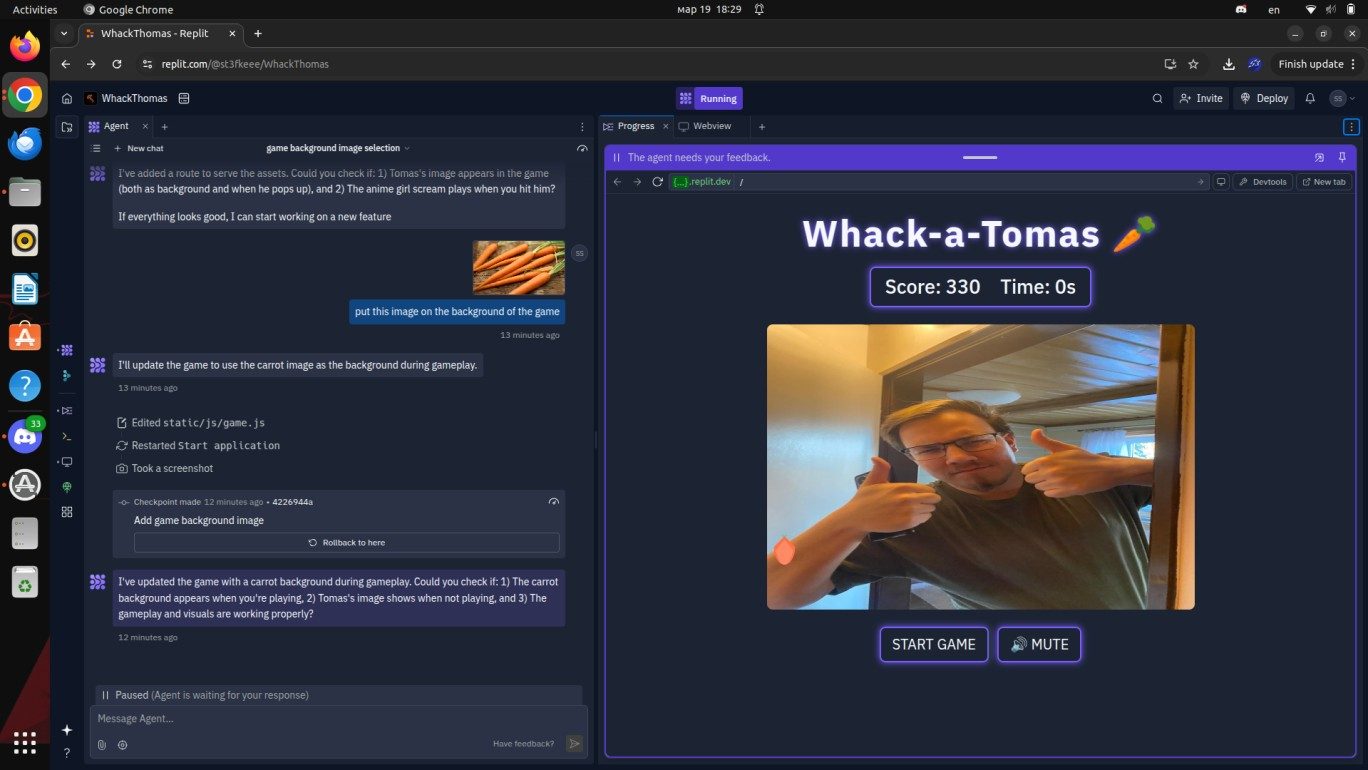
Task: Click the Message Agent input field
Action: (330, 718)
